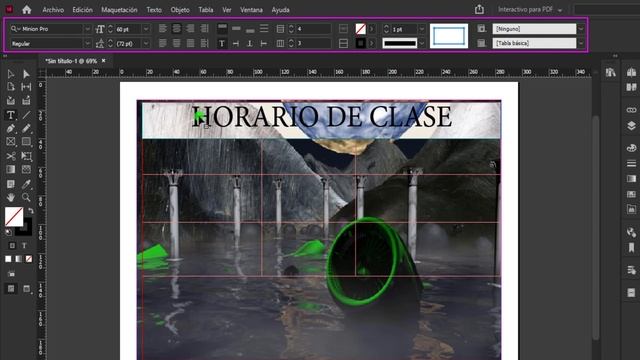The image size is (640, 360).
Task: Select the Gap tool
Action: [26, 87]
